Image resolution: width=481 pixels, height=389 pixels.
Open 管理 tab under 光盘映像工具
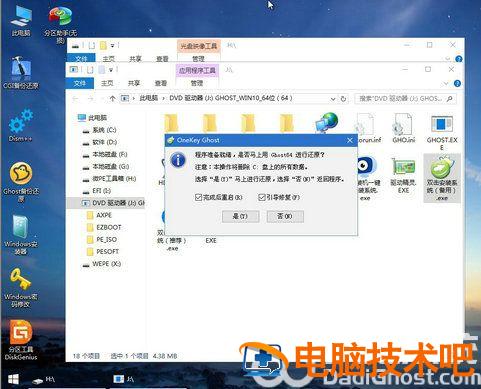tap(198, 59)
